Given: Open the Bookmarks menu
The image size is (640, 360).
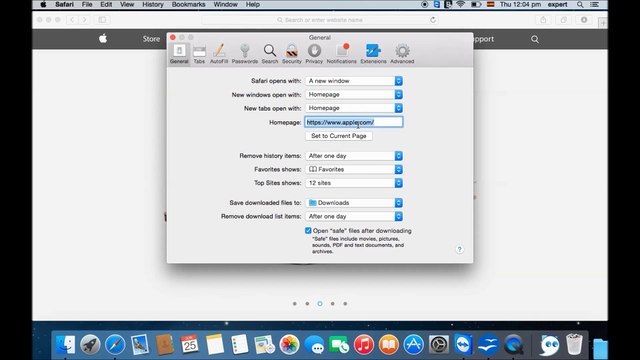Looking at the screenshot, I should click(x=189, y=4).
